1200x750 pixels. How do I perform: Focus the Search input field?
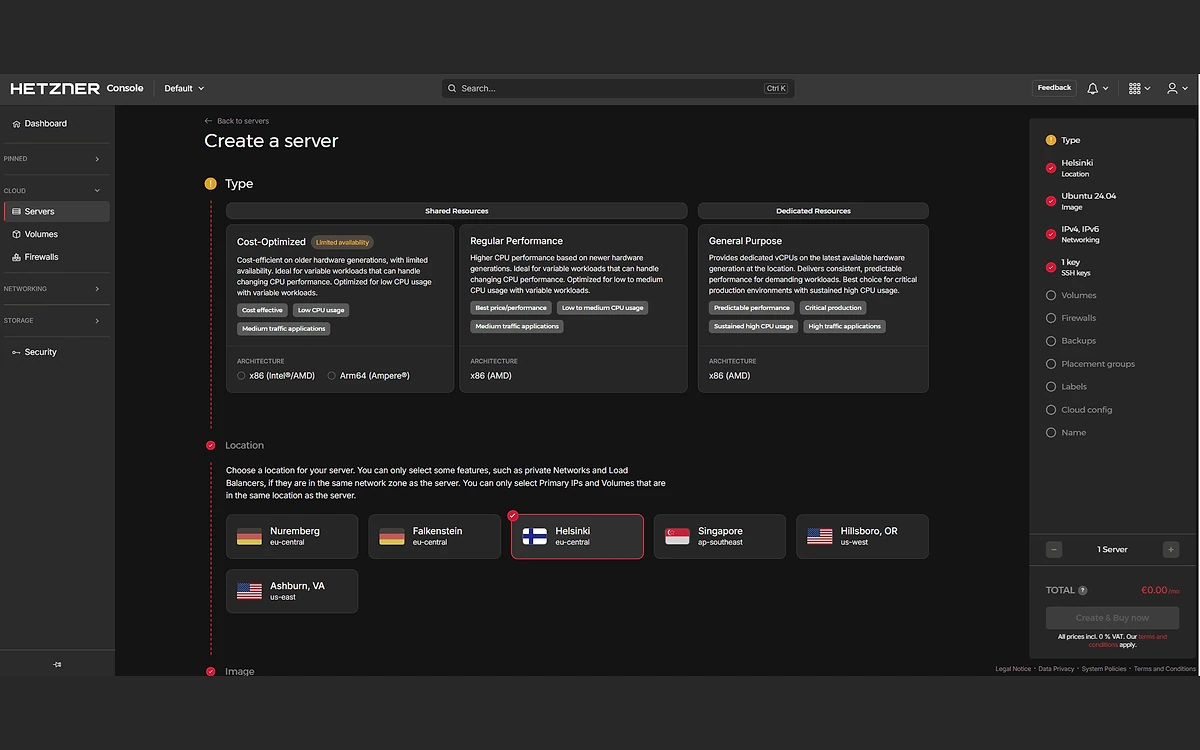[618, 88]
